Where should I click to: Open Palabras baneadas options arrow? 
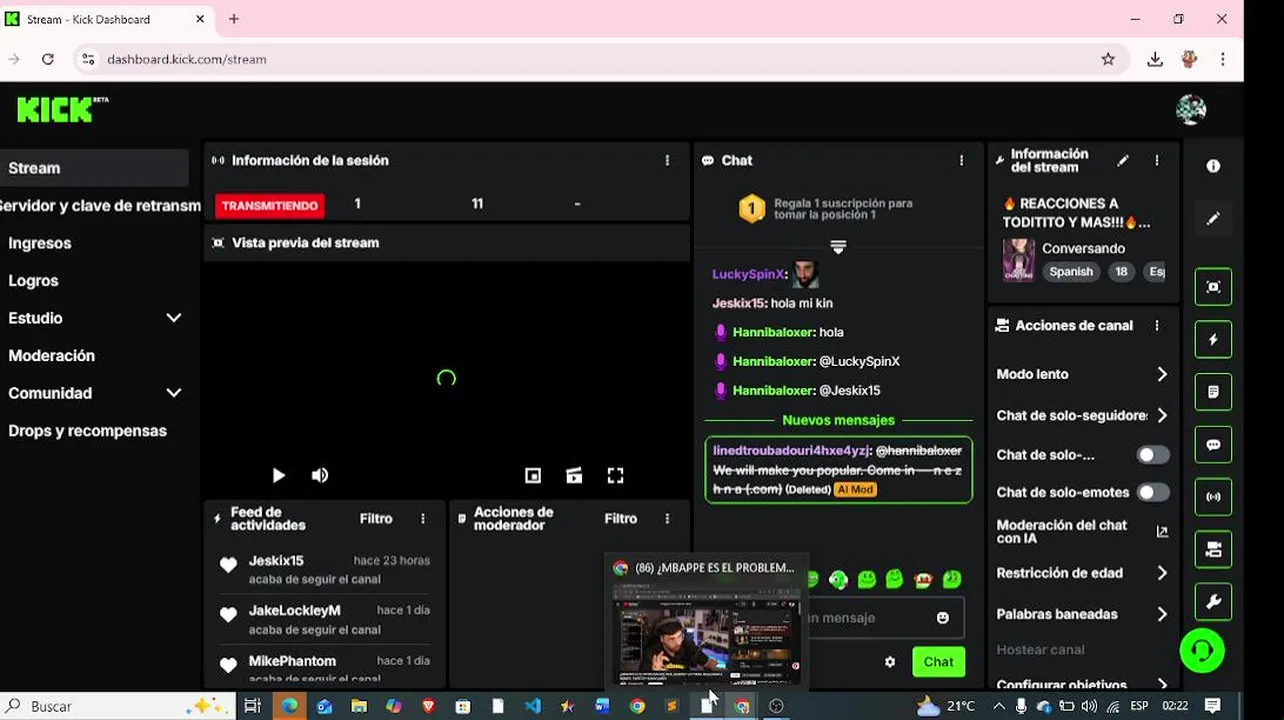click(1162, 614)
